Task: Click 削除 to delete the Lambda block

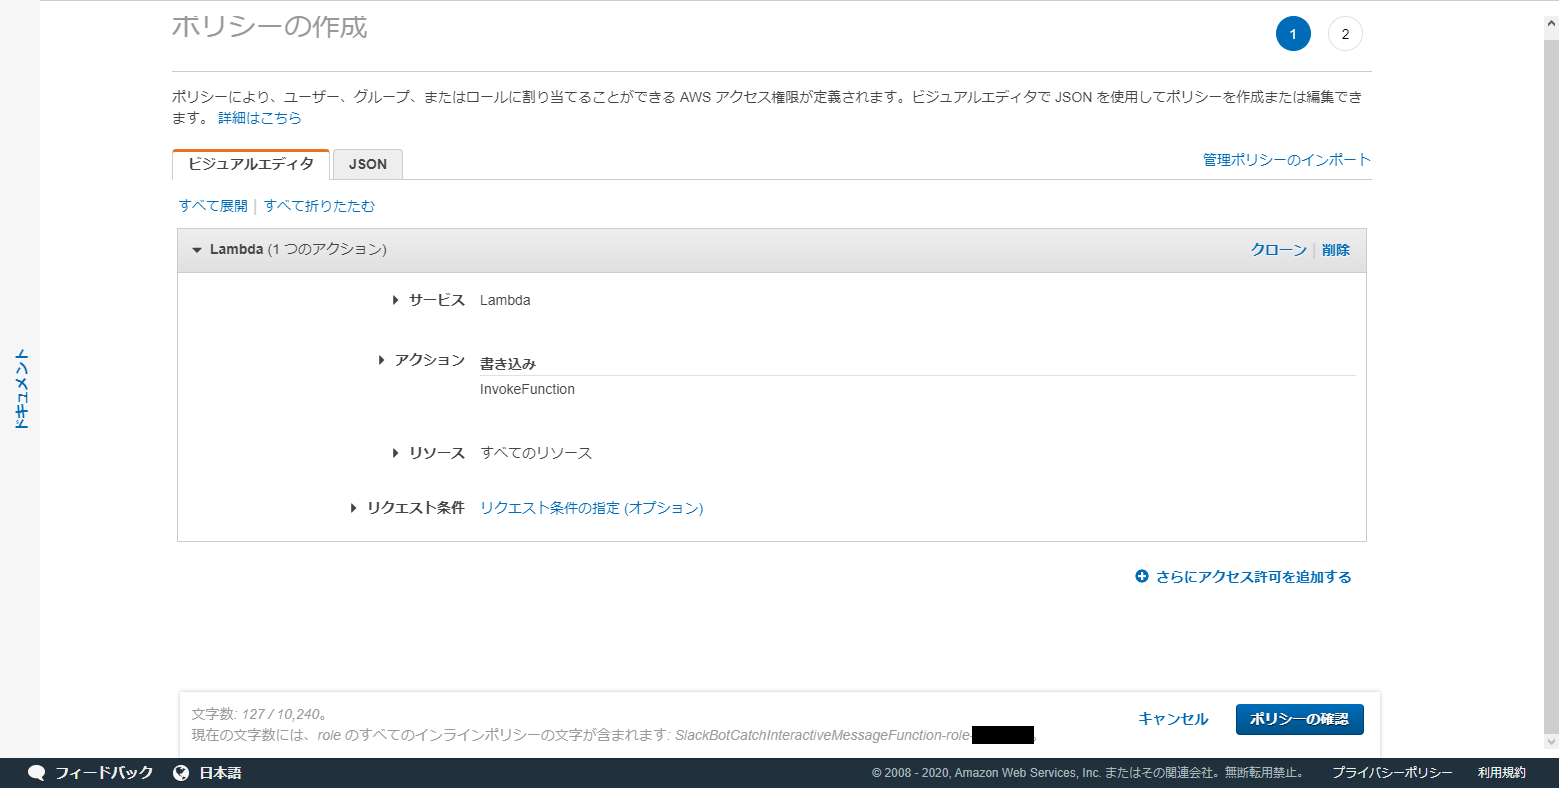Action: tap(1336, 250)
